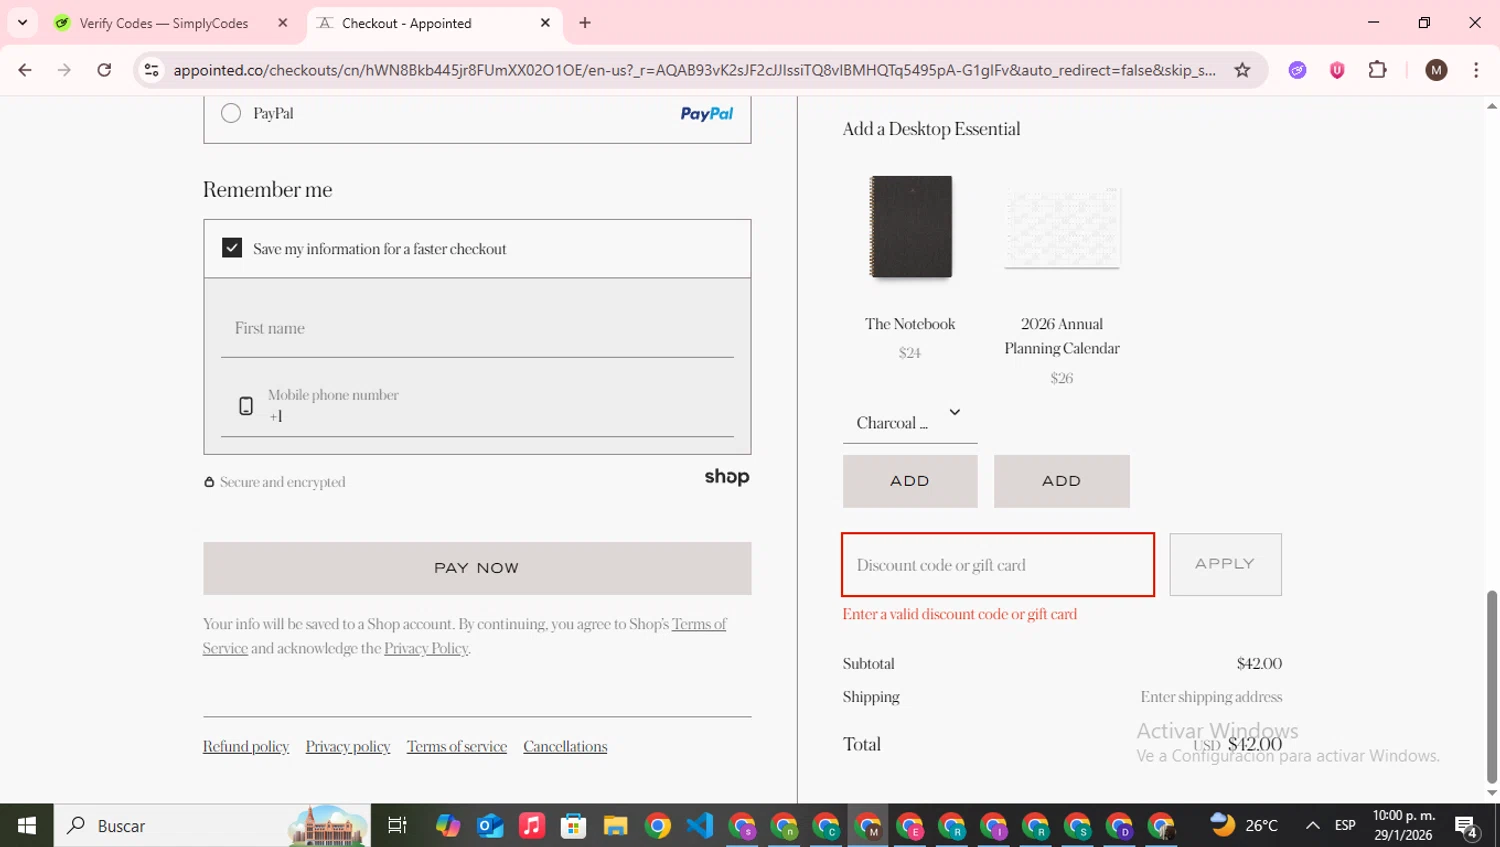Add the 2026 Annual Planning Calendar

[x=1062, y=481]
